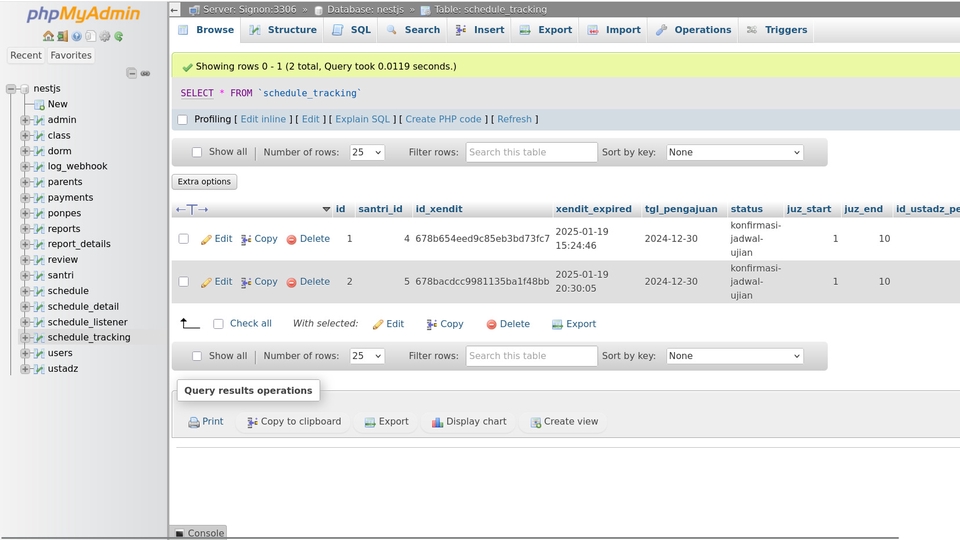This screenshot has height=540, width=960.
Task: Click the Home icon in sidebar
Action: coord(48,37)
